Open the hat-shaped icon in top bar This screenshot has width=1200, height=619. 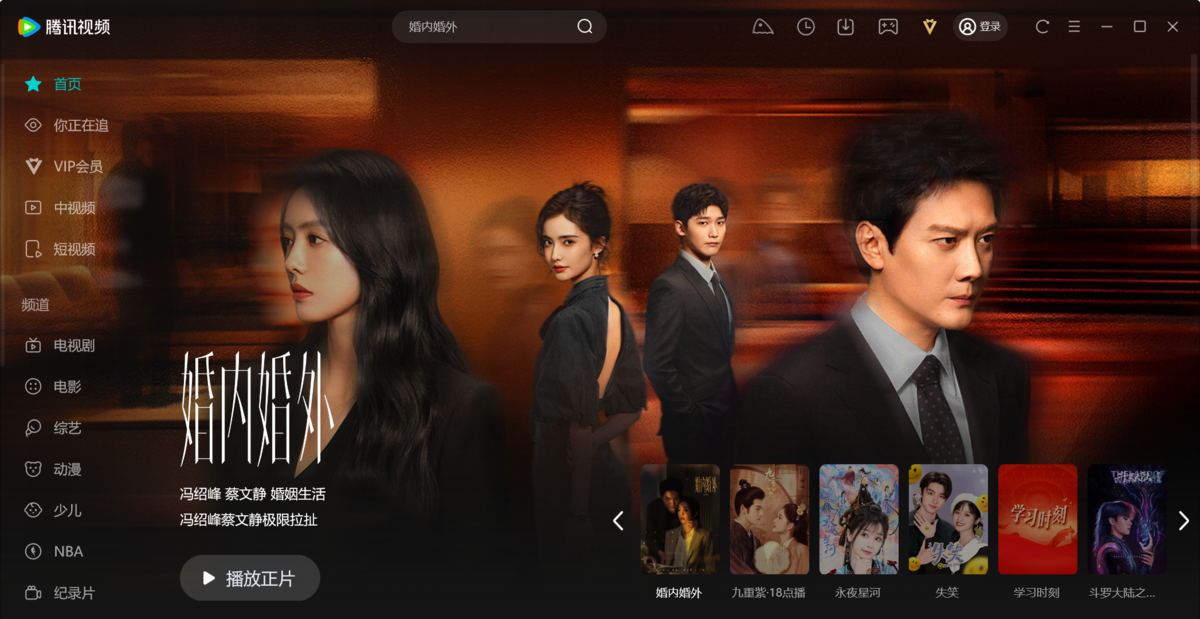pos(763,27)
